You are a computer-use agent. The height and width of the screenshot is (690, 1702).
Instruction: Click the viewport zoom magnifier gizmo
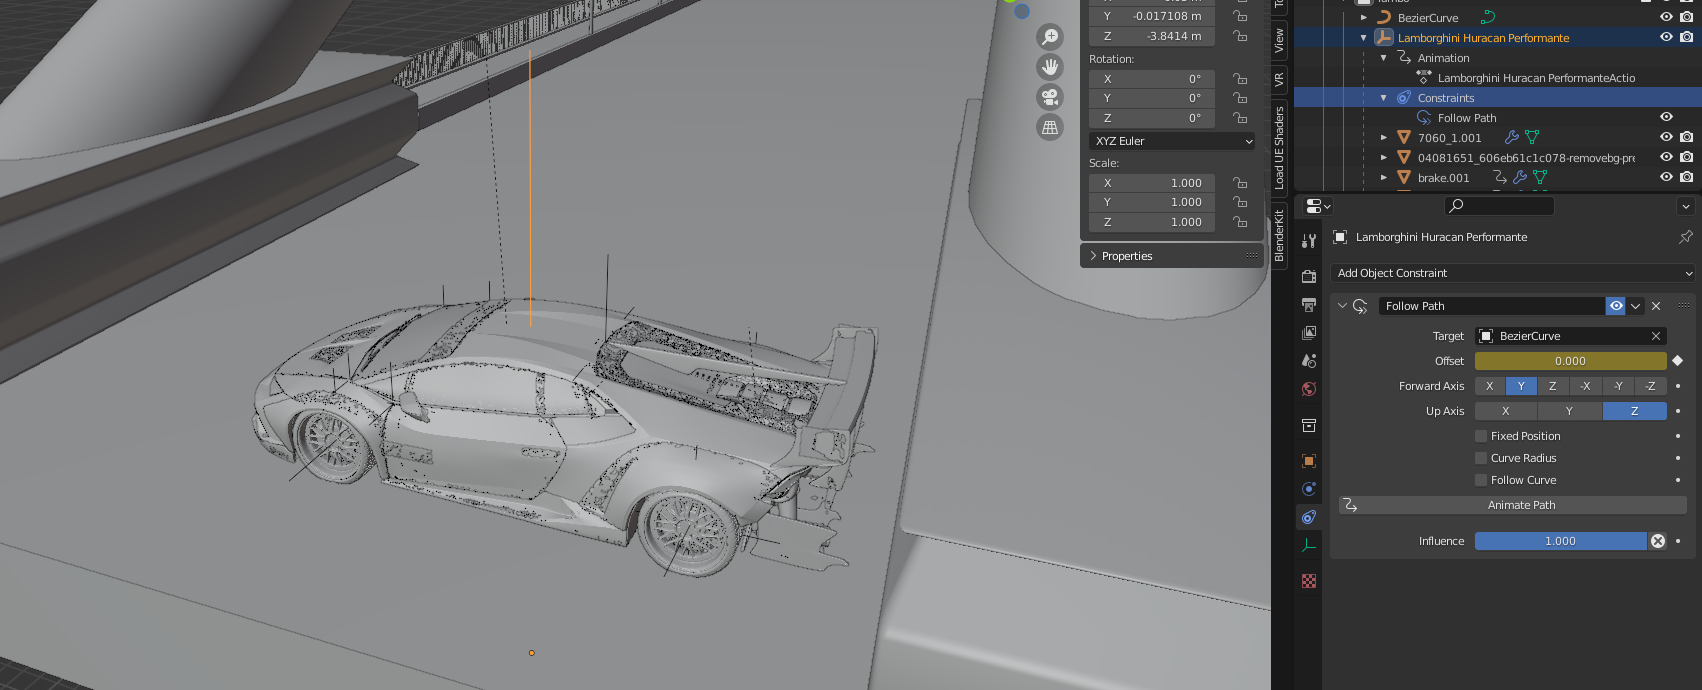coord(1050,37)
